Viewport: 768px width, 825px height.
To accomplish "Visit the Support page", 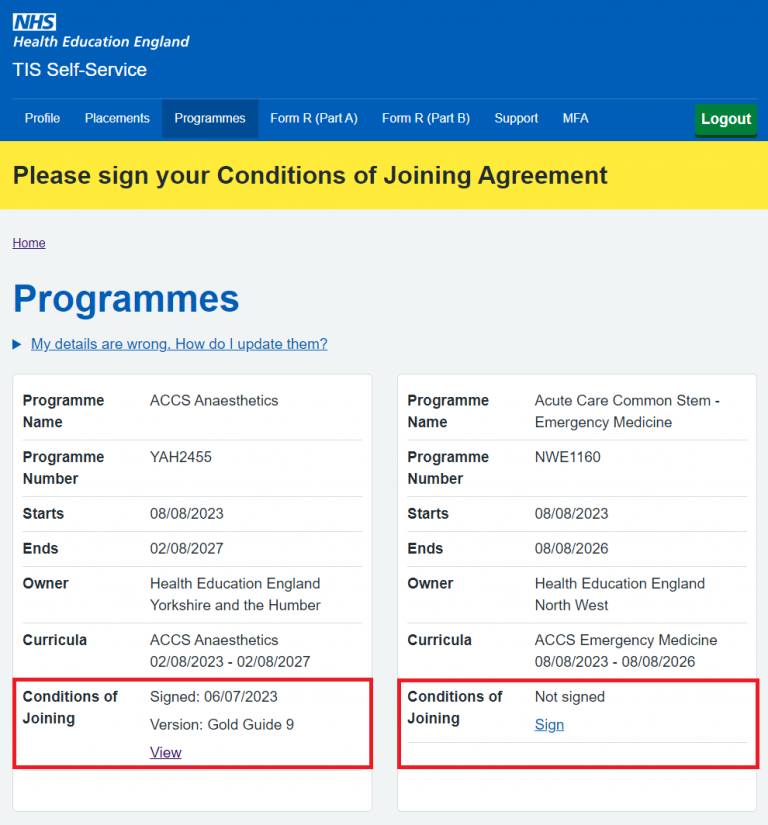I will 515,118.
